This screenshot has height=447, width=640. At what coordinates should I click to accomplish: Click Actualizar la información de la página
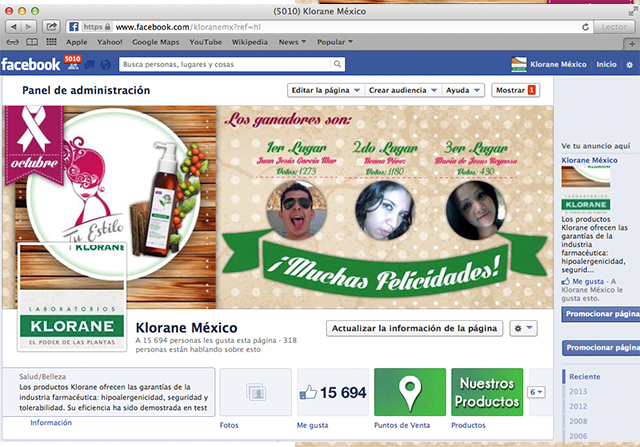414,328
